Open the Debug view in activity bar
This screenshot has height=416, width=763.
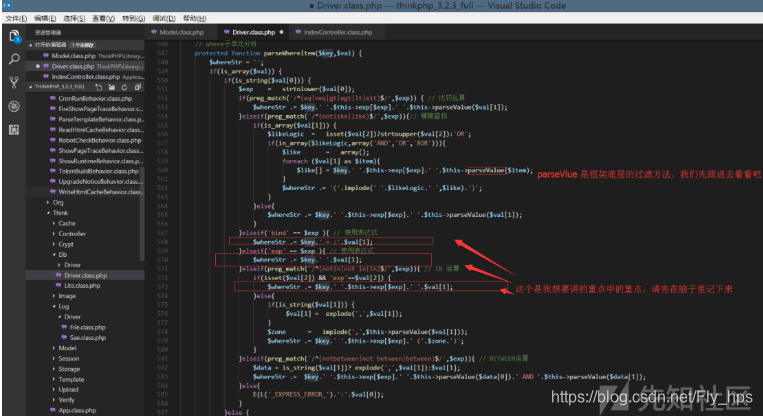pos(14,106)
